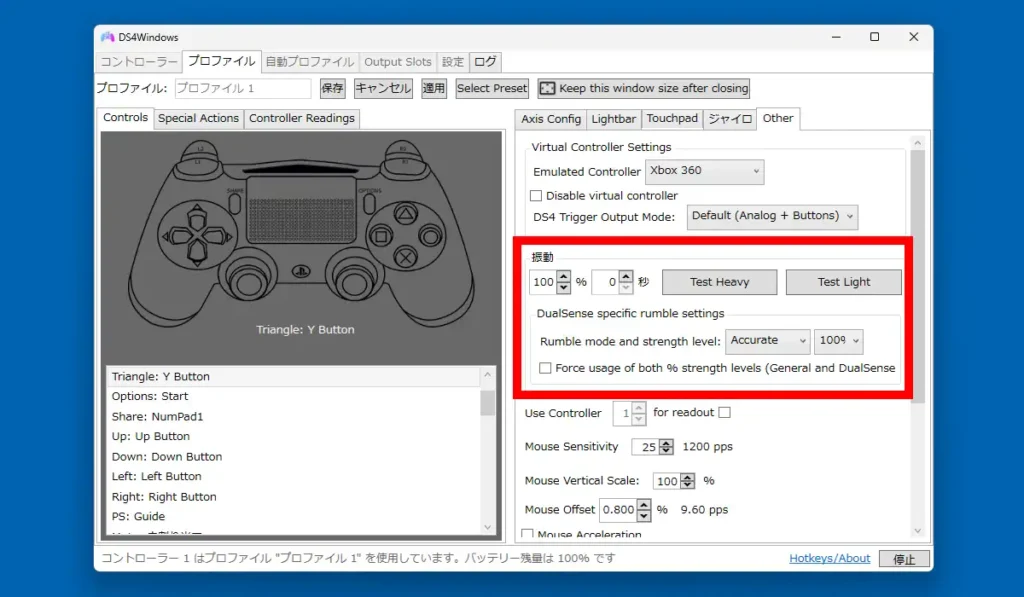Switch to Special Actions tab
Viewport: 1024px width, 597px height.
click(199, 118)
